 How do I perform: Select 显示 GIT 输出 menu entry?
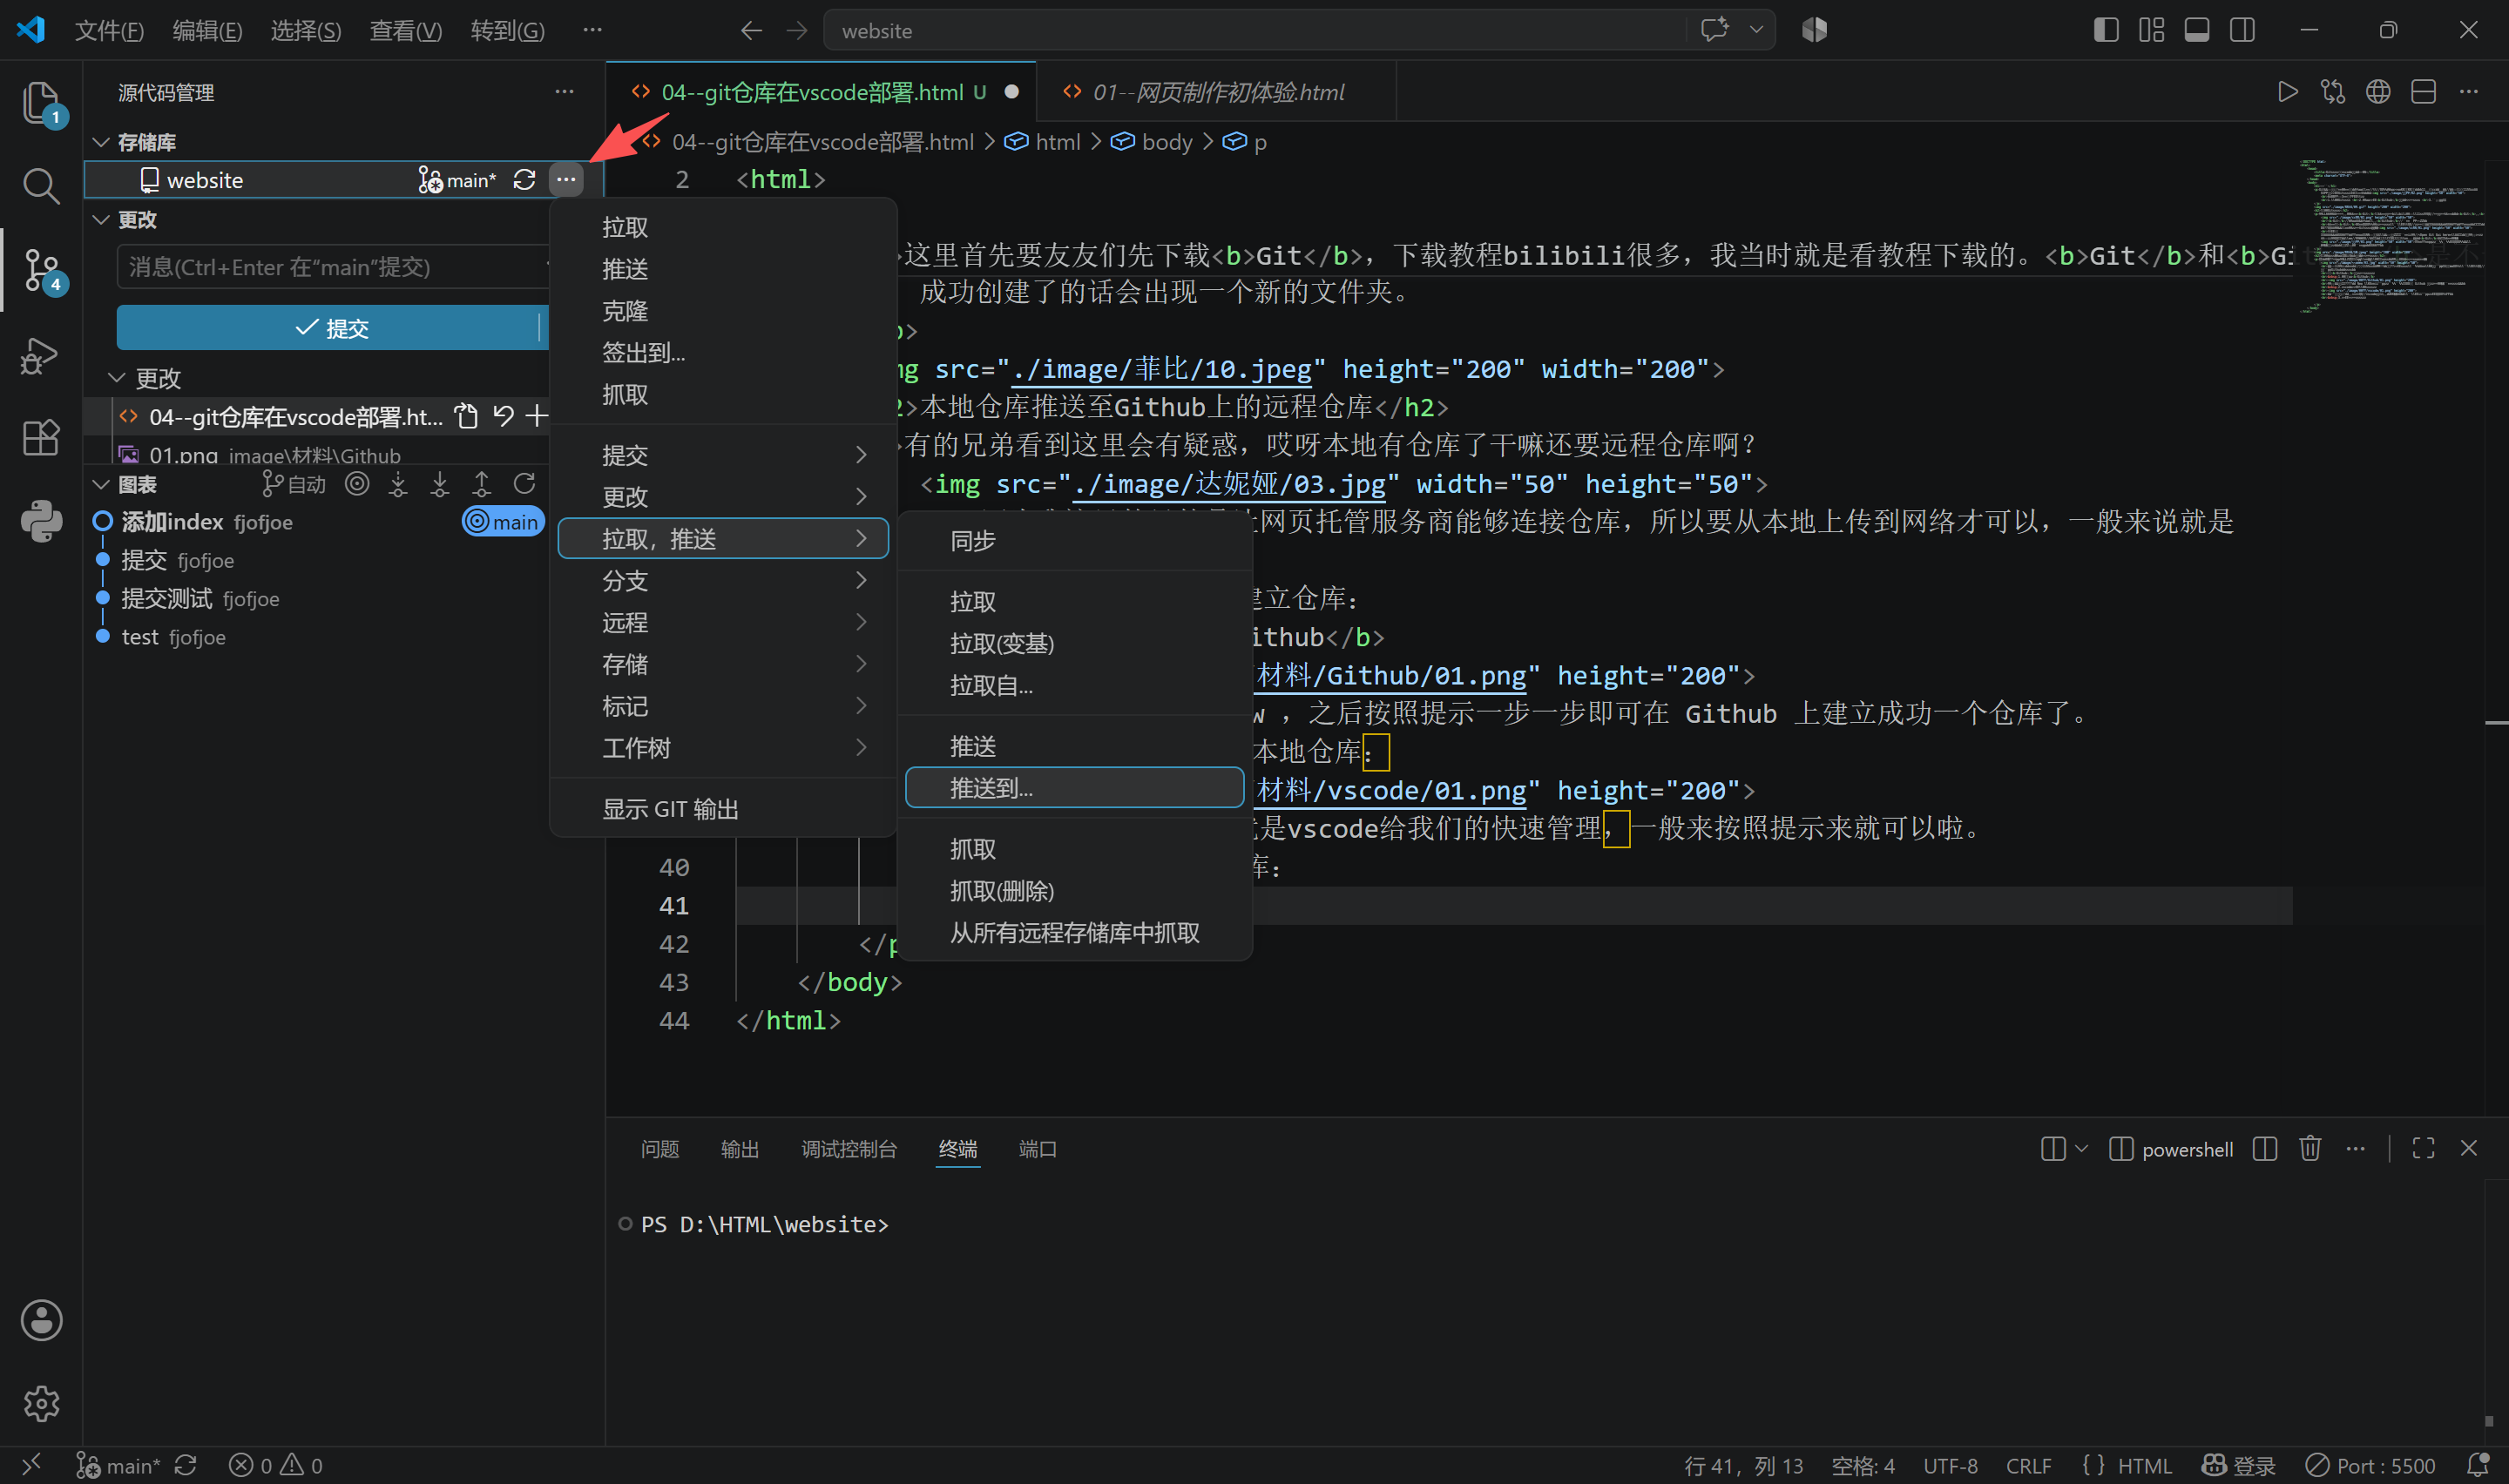point(722,808)
